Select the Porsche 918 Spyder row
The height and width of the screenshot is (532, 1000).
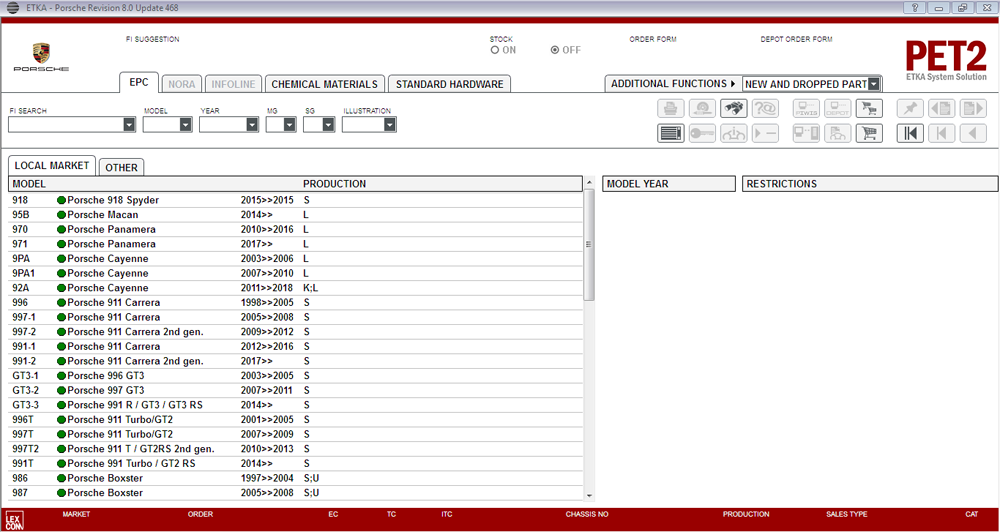pyautogui.click(x=296, y=200)
